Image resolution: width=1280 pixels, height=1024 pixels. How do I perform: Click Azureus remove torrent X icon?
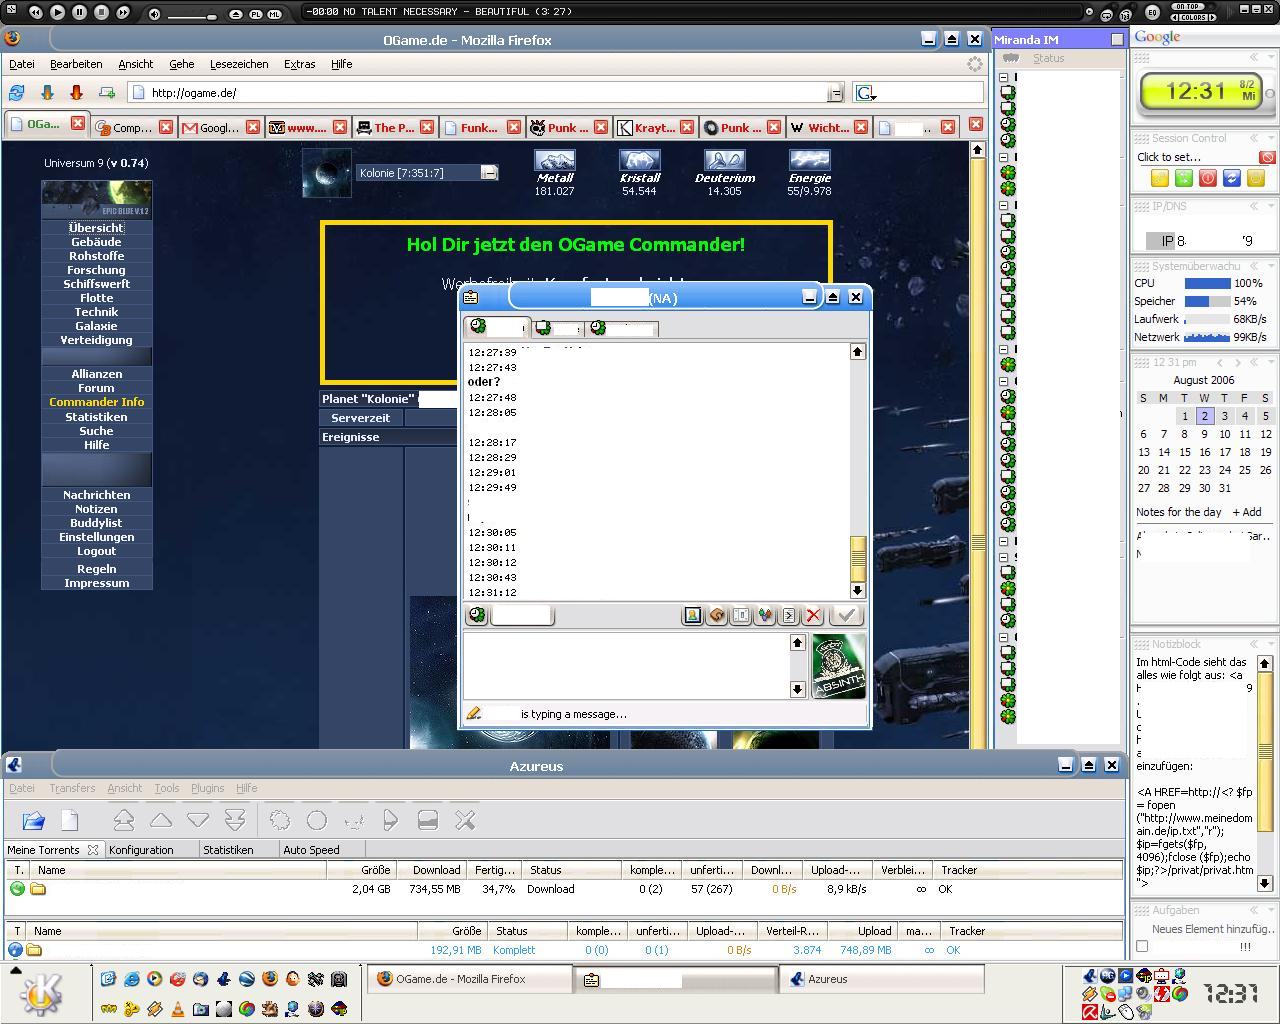[465, 821]
